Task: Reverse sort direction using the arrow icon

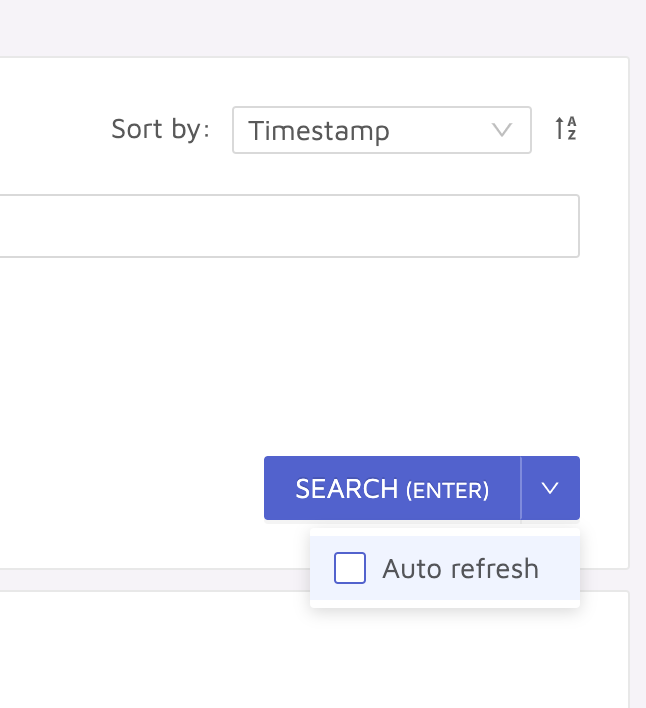Action: [566, 129]
